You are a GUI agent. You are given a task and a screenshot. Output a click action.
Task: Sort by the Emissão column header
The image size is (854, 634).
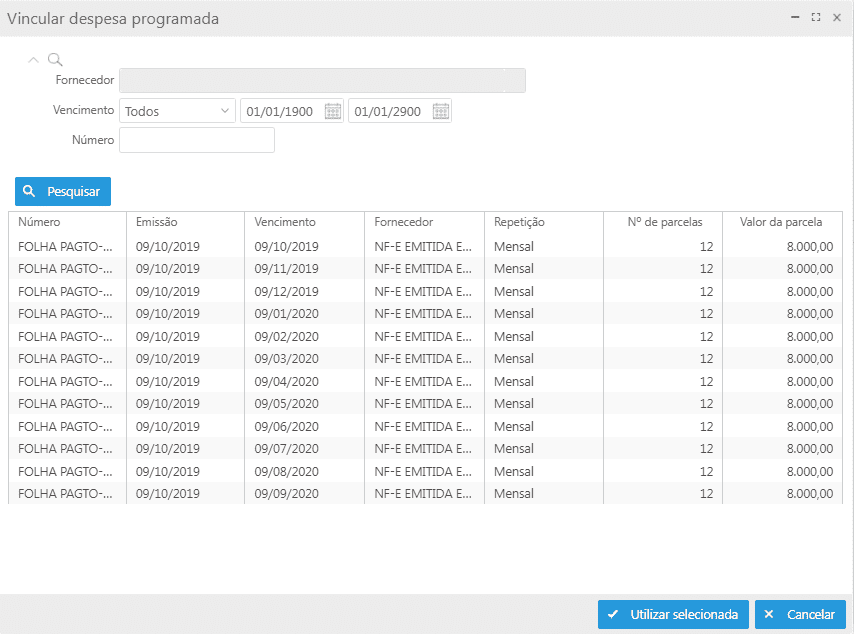157,222
